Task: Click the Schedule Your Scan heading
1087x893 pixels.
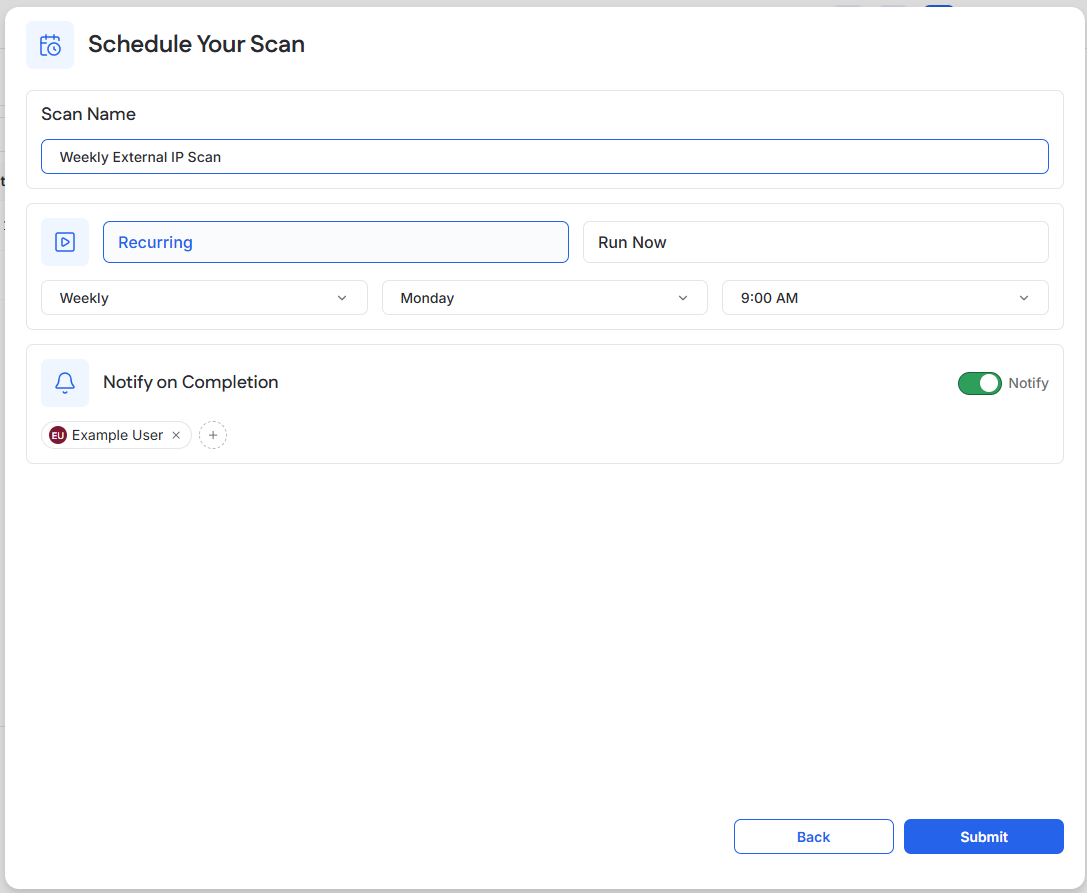Action: 196,44
